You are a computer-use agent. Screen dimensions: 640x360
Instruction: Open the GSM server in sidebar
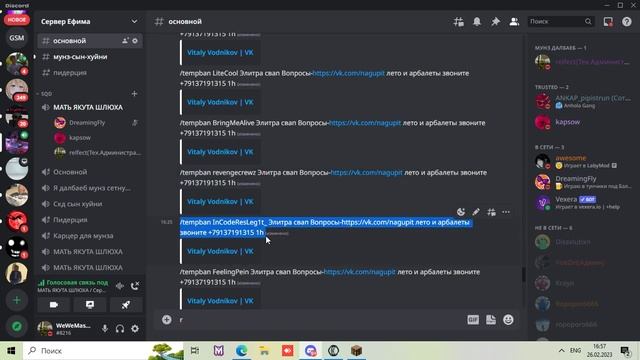click(x=17, y=38)
